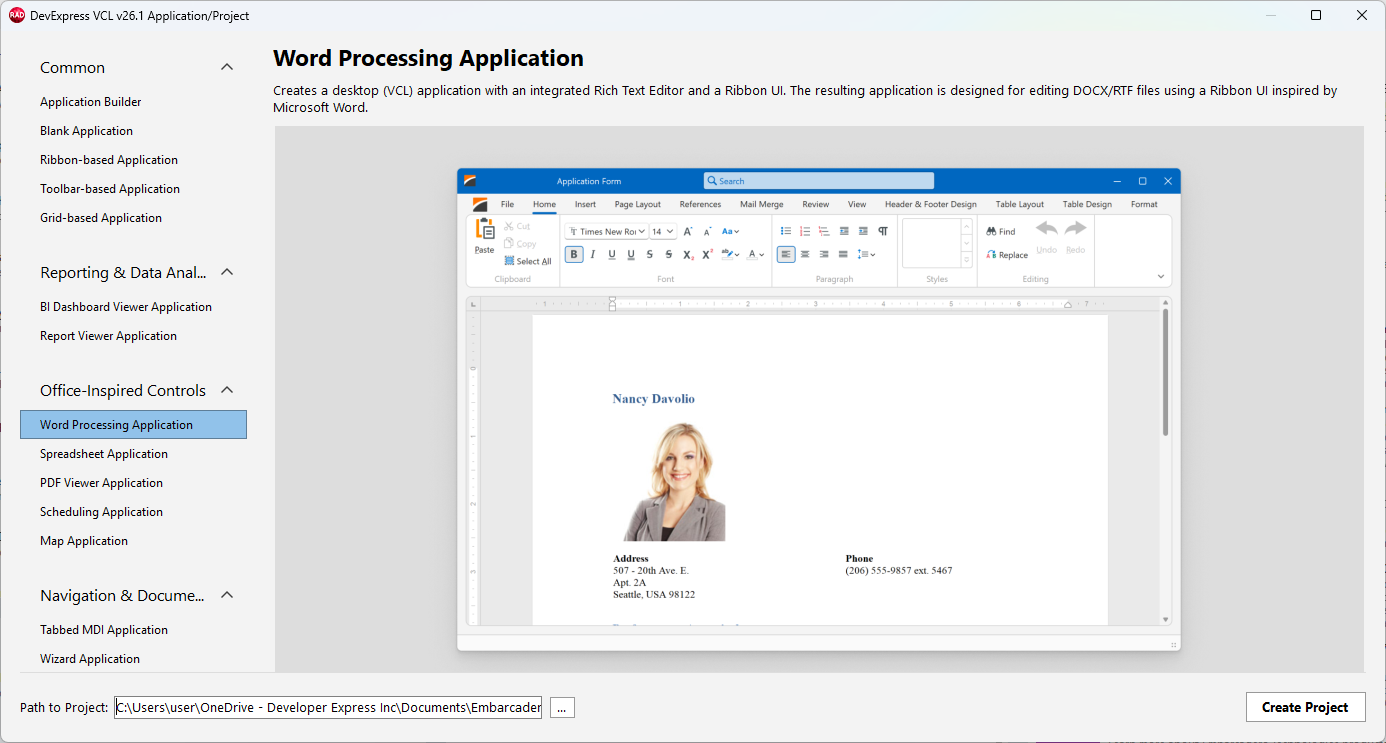Collapse the Common group chevron
This screenshot has height=743, width=1386.
(x=227, y=67)
